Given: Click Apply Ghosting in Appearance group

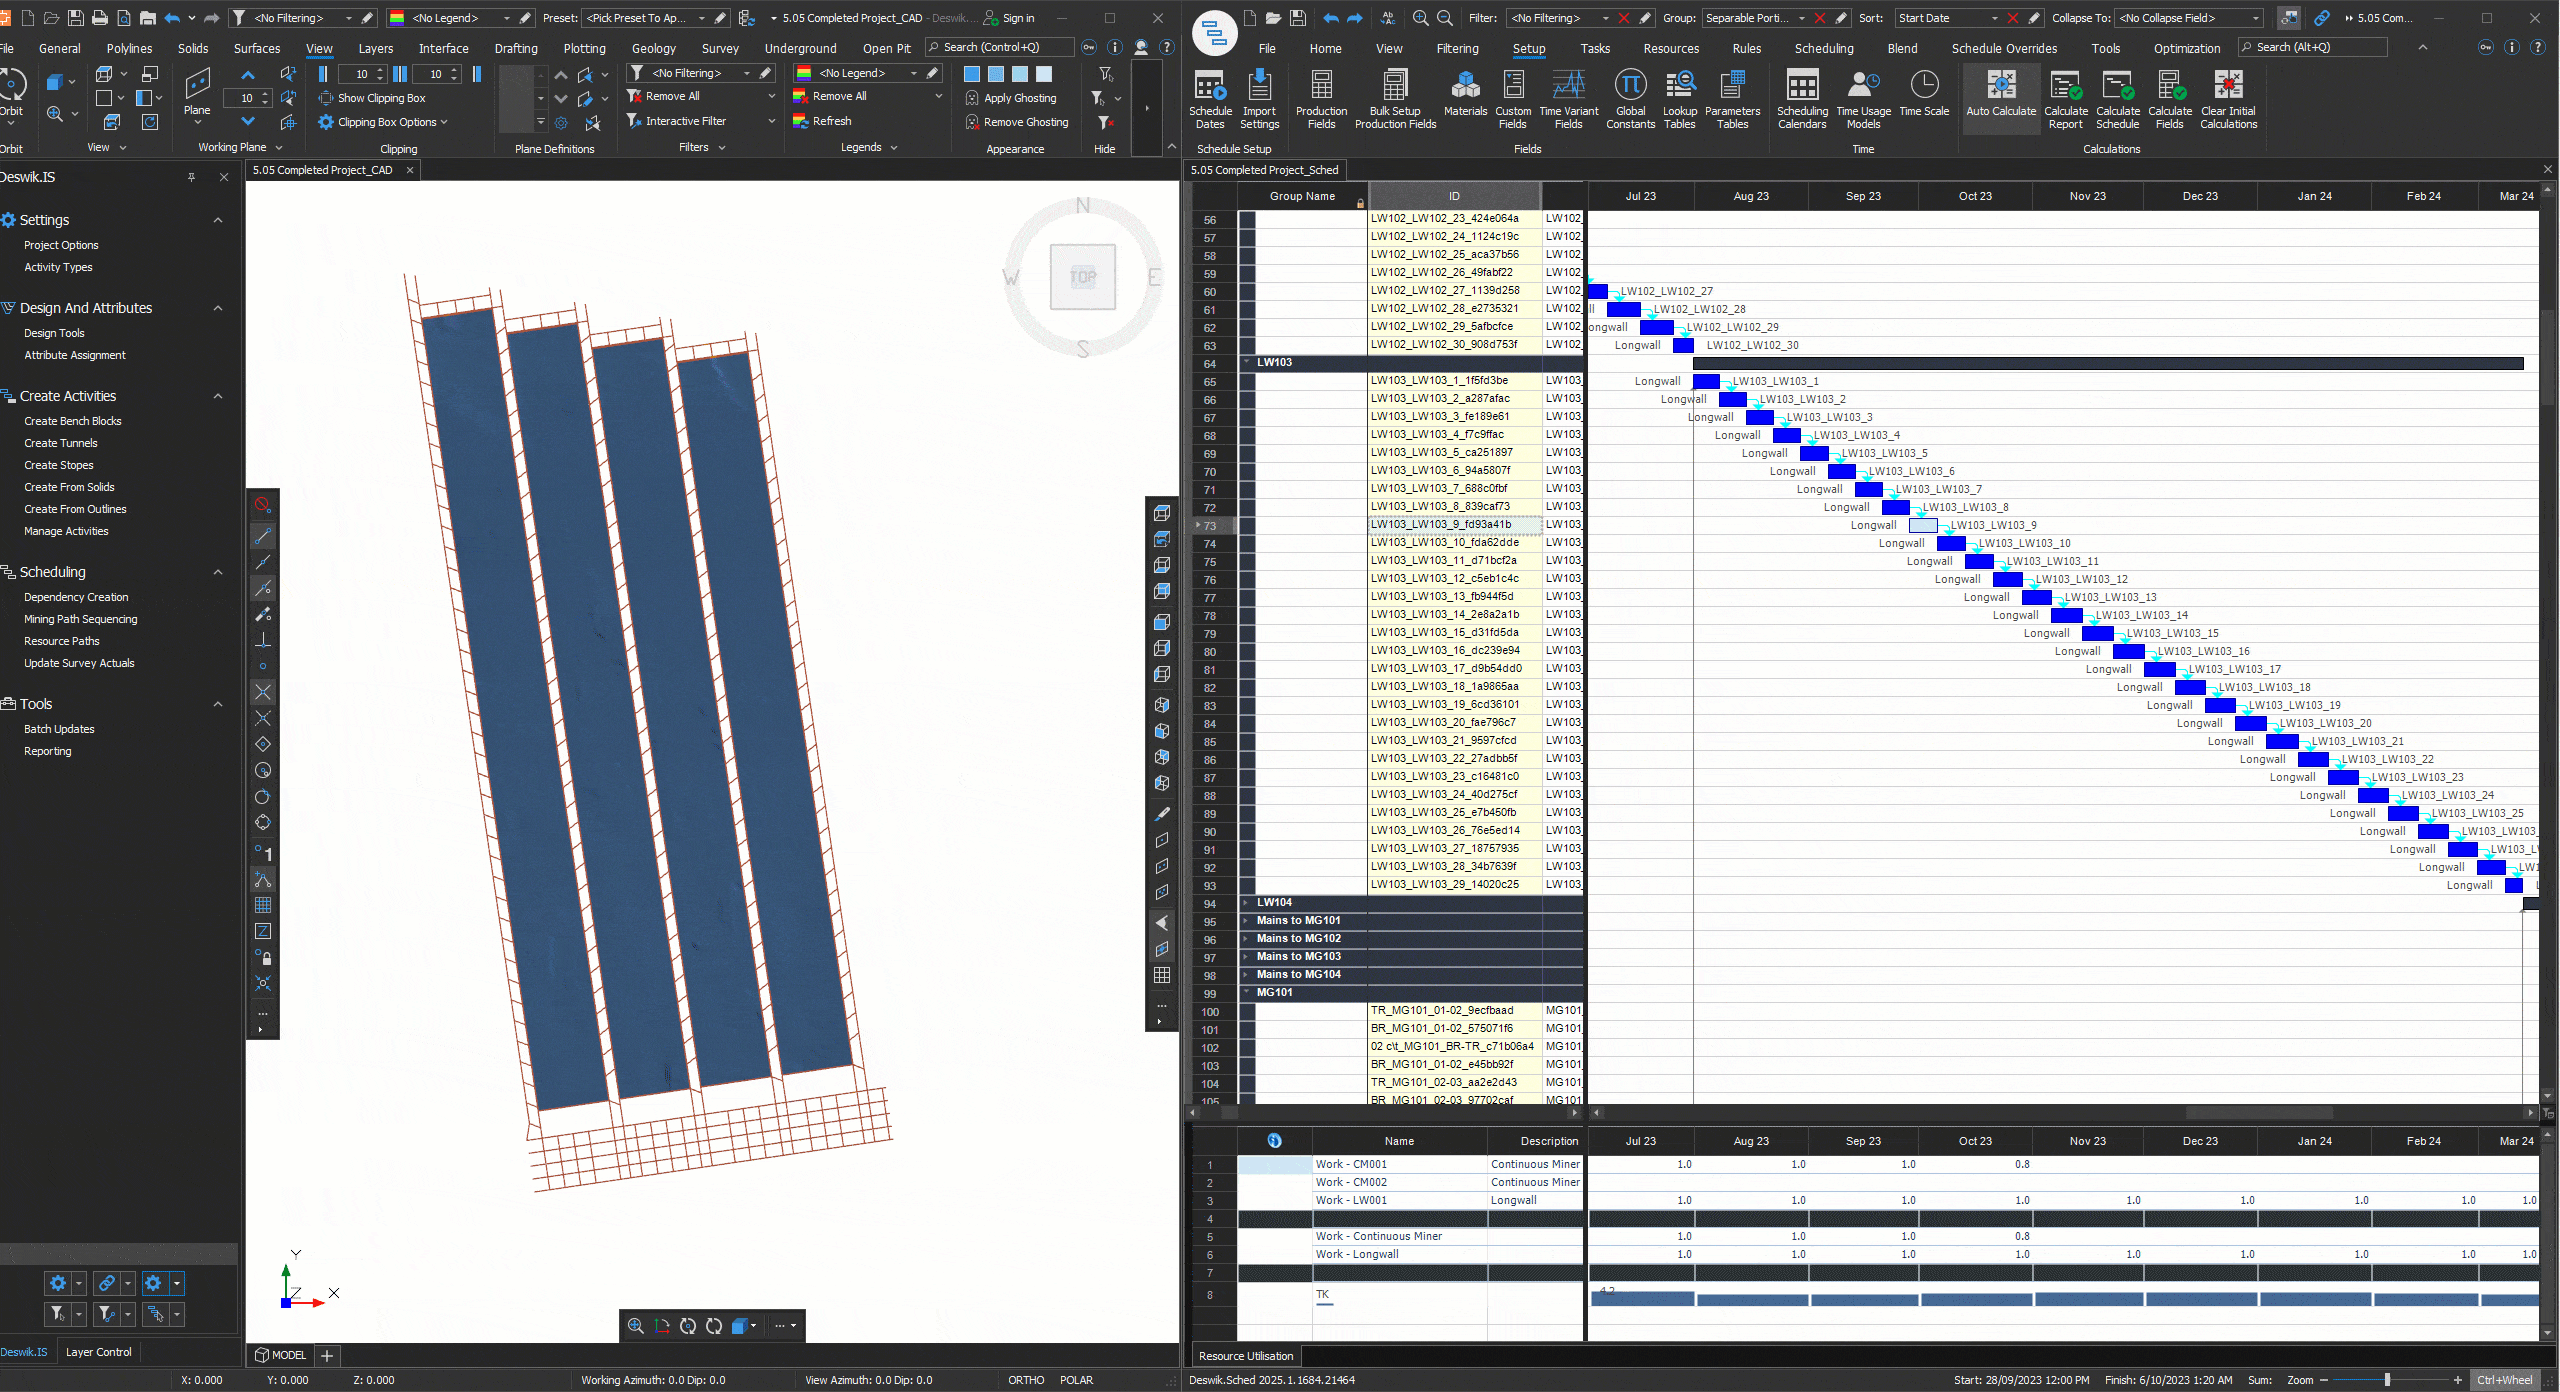Looking at the screenshot, I should click(1010, 98).
